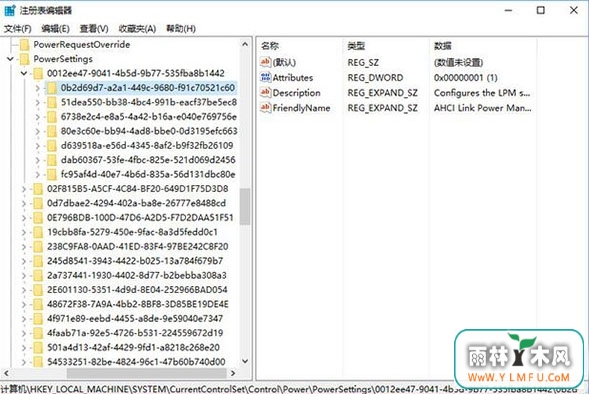
Task: Expand the 02F815B5-A5CF-4C84 key
Action: pos(24,189)
